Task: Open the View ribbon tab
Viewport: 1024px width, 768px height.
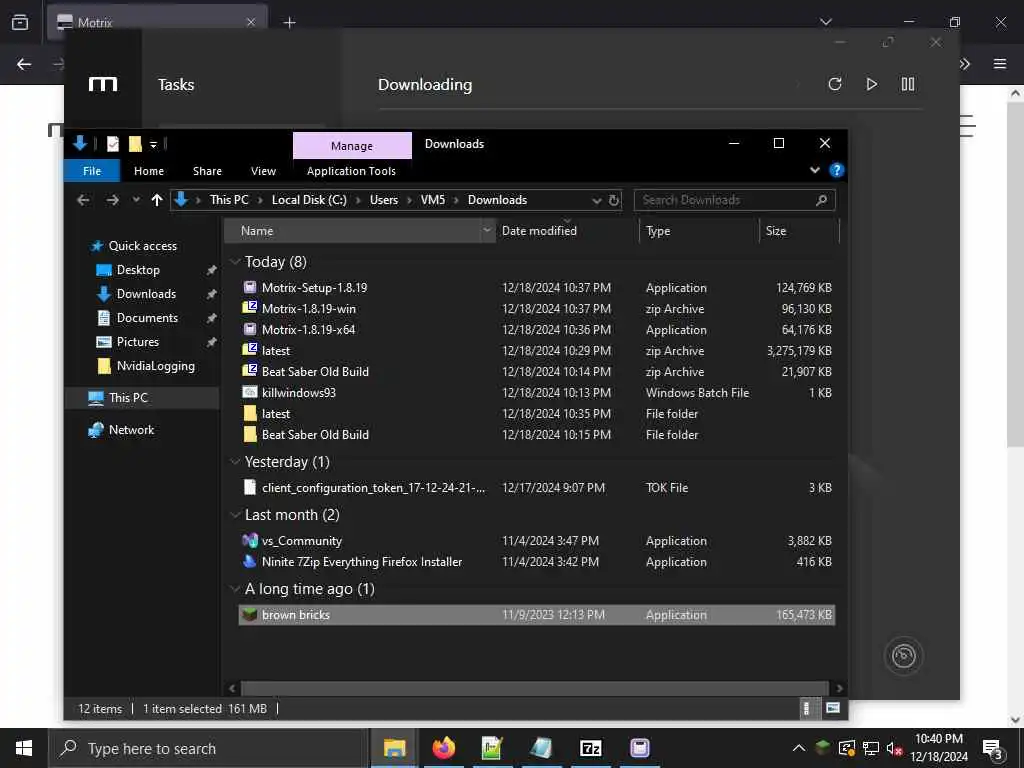Action: coord(263,171)
